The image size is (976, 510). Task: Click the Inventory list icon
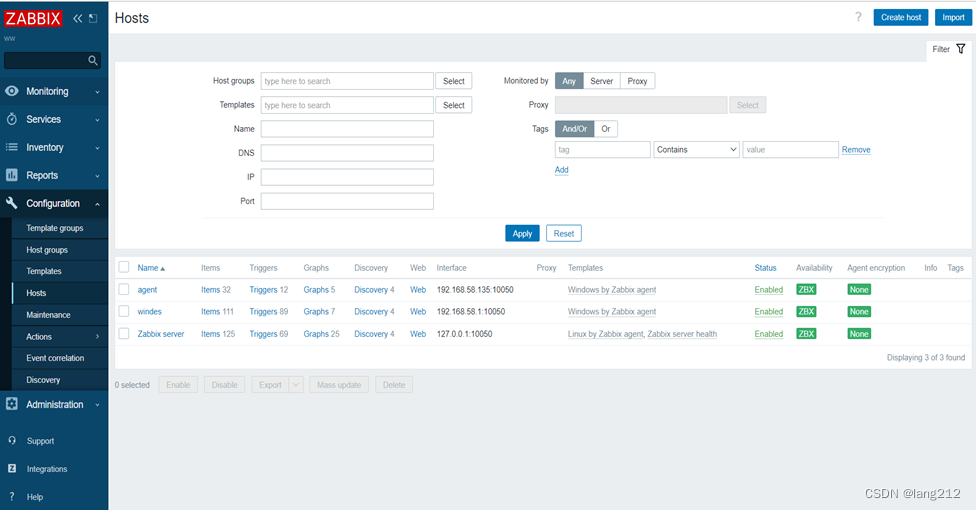(12, 147)
